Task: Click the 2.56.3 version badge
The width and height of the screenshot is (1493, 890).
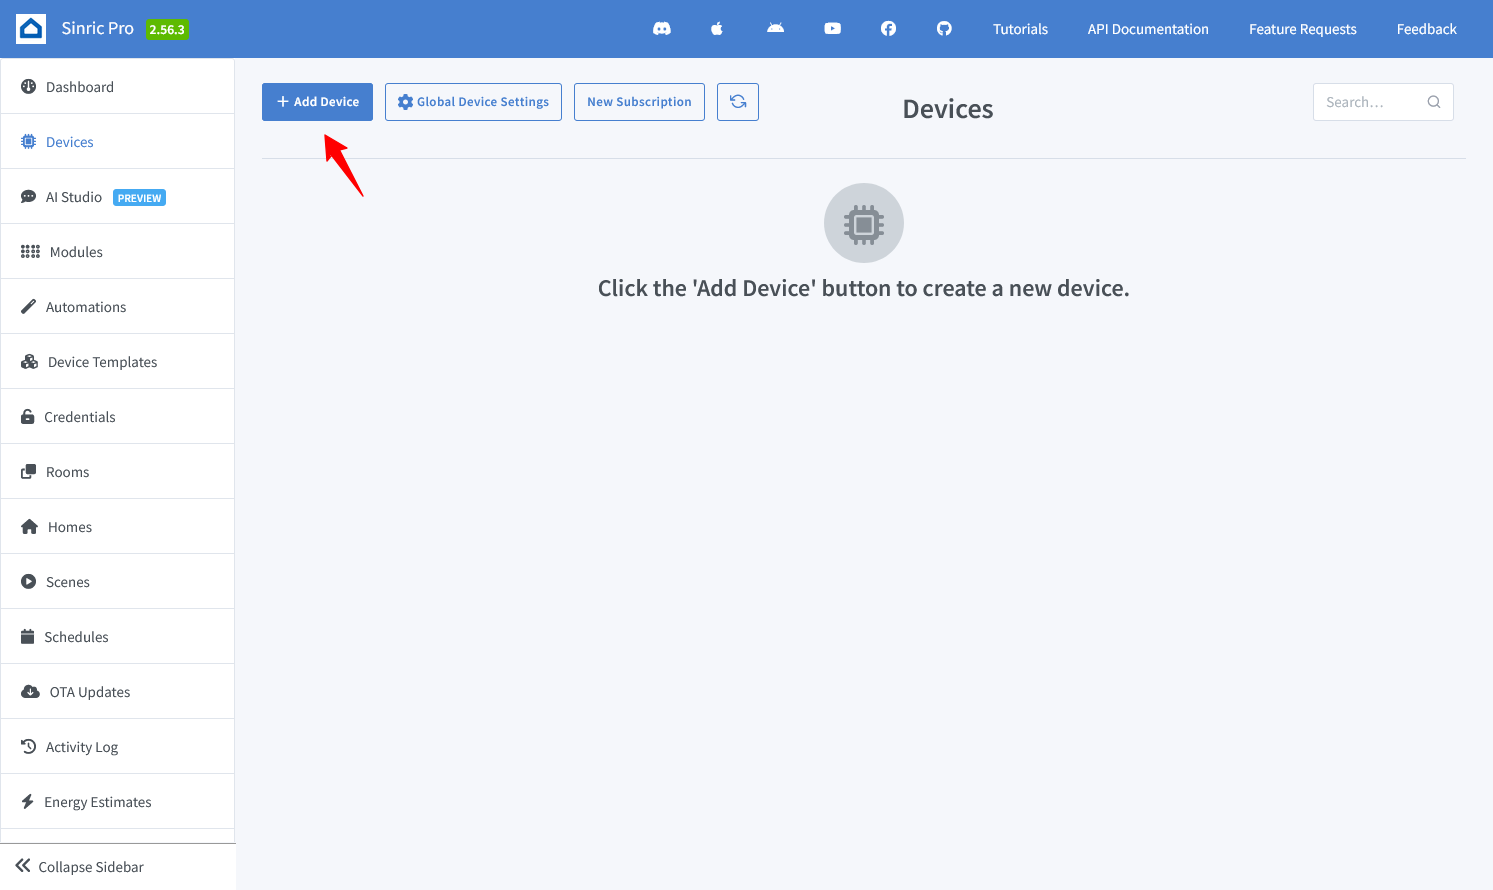Action: [167, 30]
